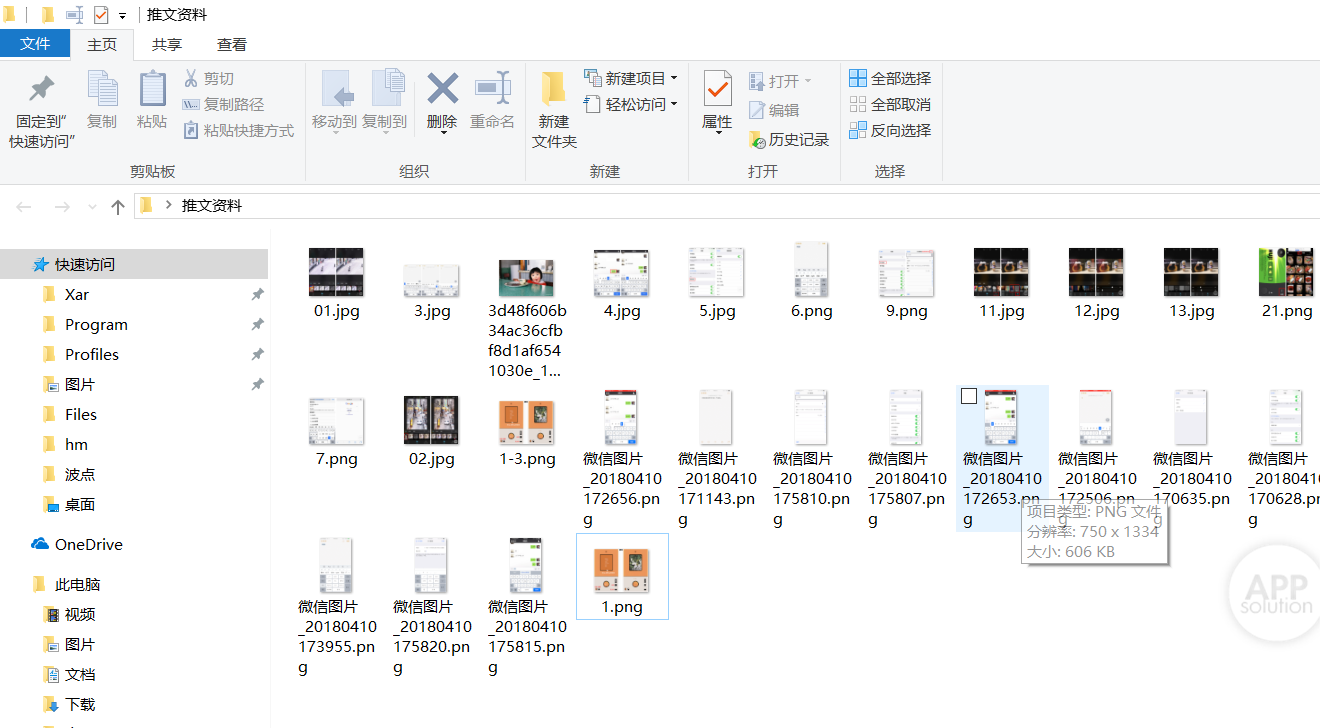The image size is (1320, 728).
Task: Switch to the 查看 ribbon tab
Action: point(231,44)
